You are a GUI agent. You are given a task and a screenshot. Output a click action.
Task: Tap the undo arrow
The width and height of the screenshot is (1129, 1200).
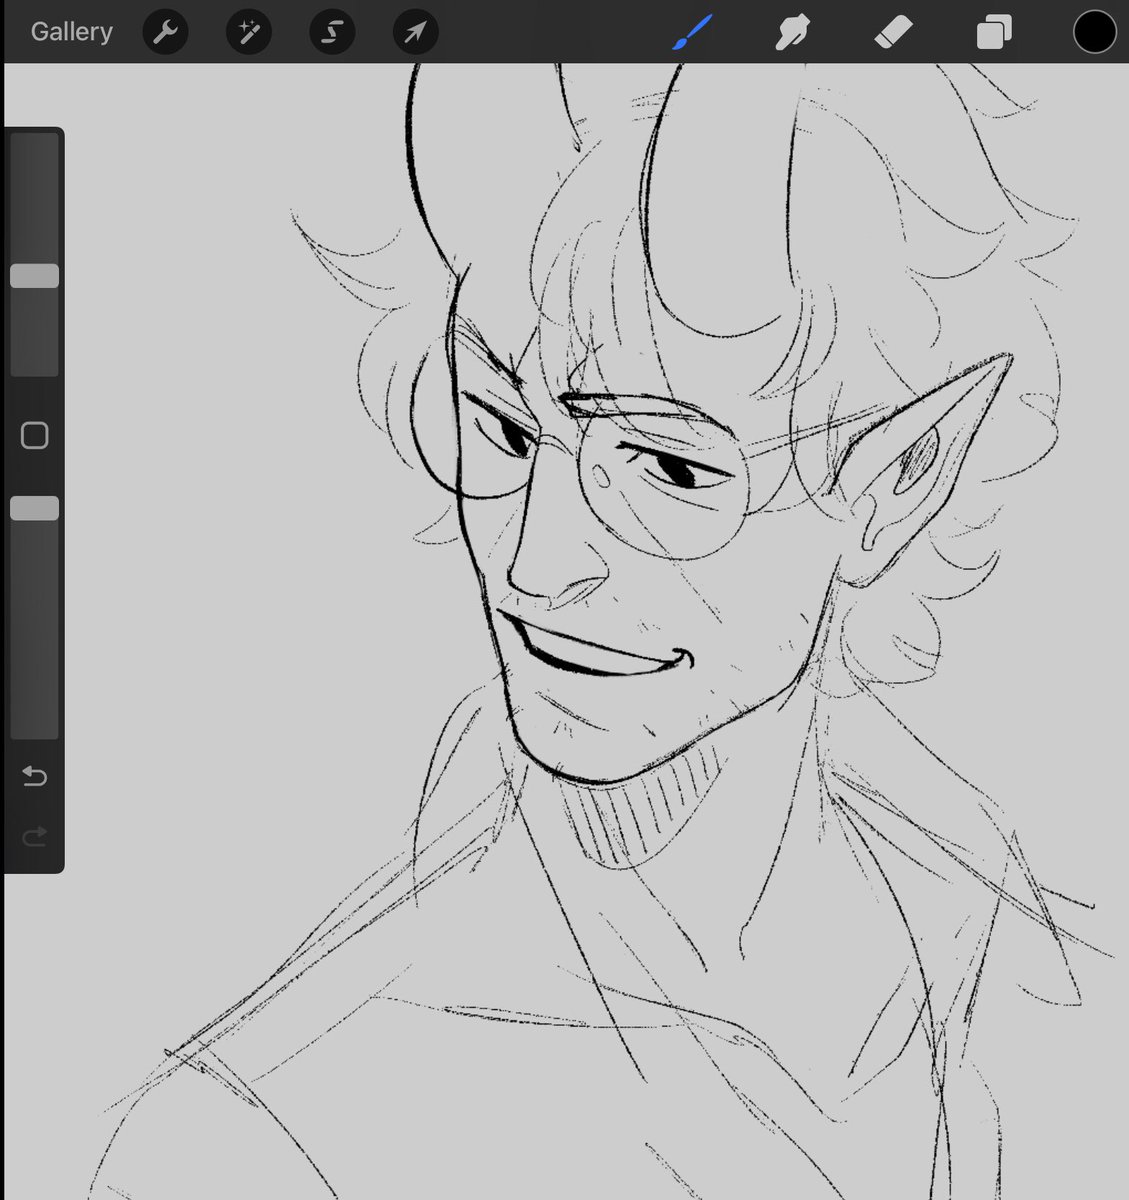[x=34, y=776]
